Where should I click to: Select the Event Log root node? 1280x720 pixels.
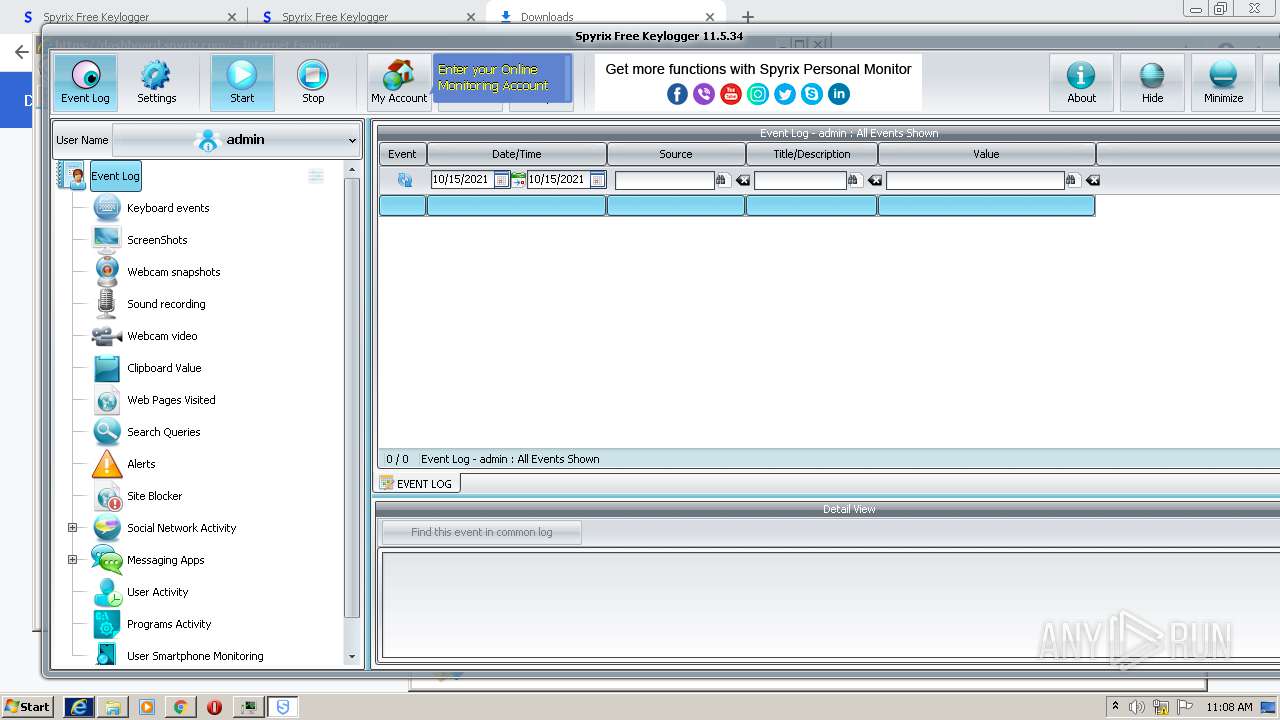click(x=115, y=176)
